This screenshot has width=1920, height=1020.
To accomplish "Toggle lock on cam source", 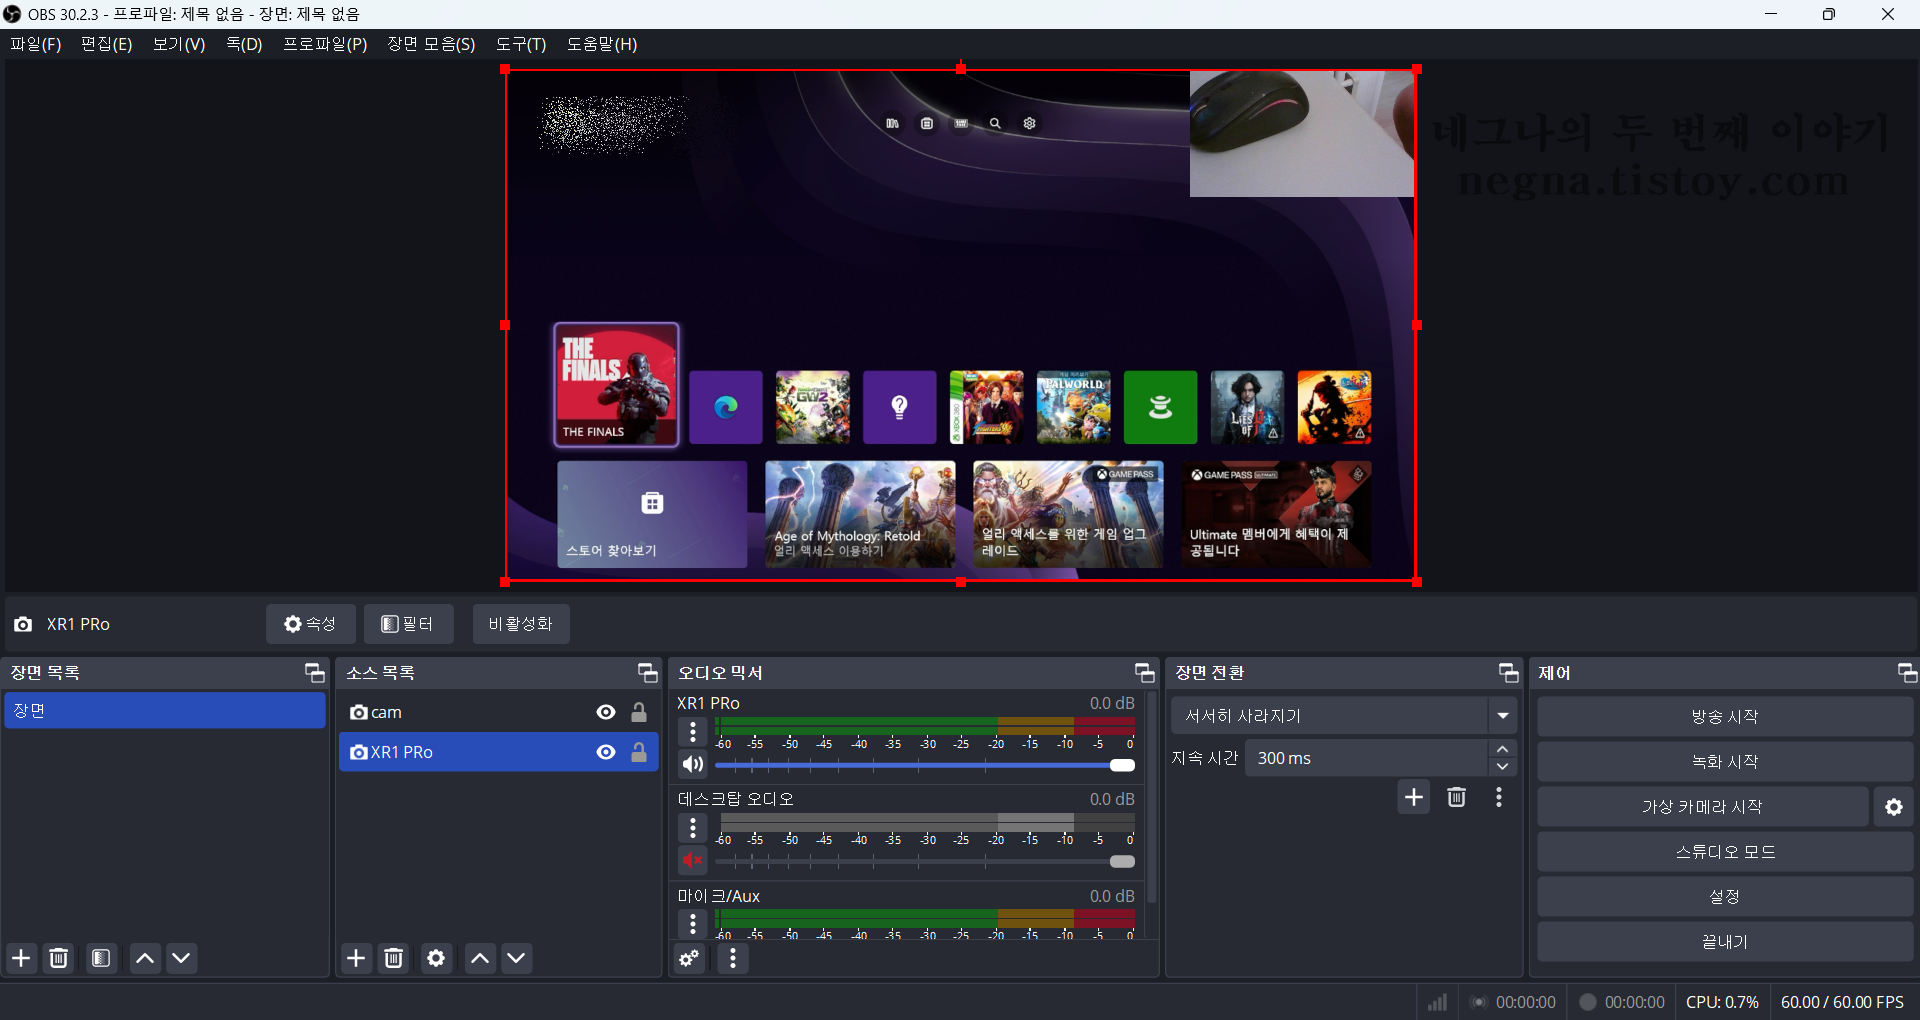I will [639, 712].
